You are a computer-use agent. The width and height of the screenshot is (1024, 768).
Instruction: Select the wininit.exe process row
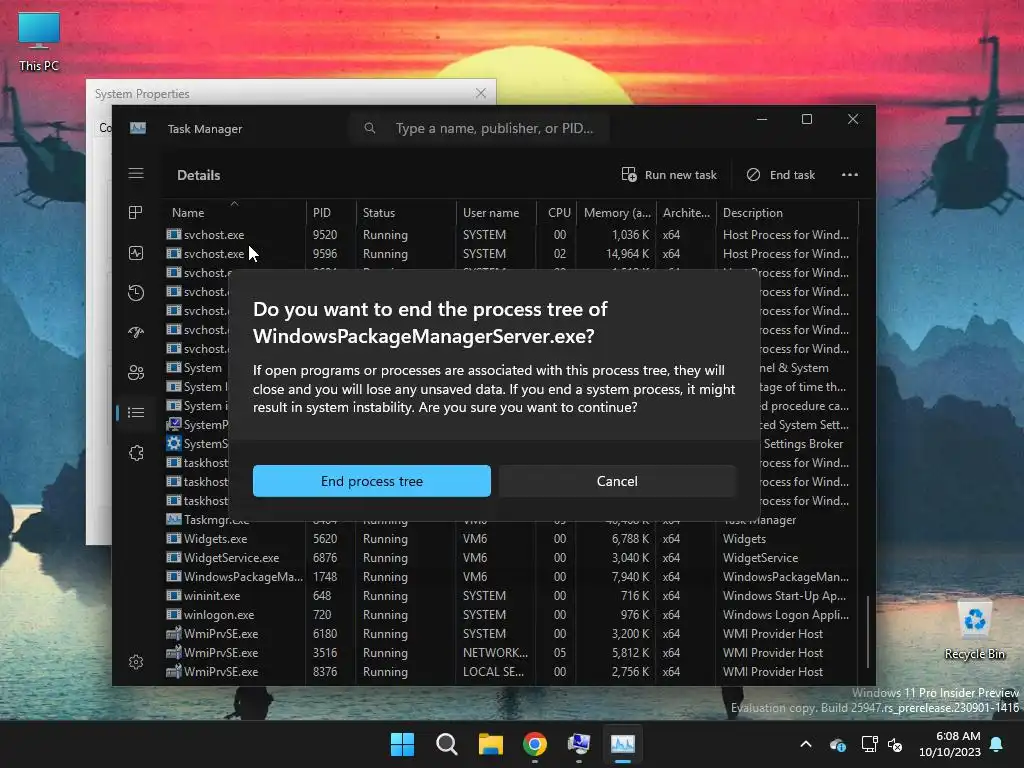coord(511,596)
